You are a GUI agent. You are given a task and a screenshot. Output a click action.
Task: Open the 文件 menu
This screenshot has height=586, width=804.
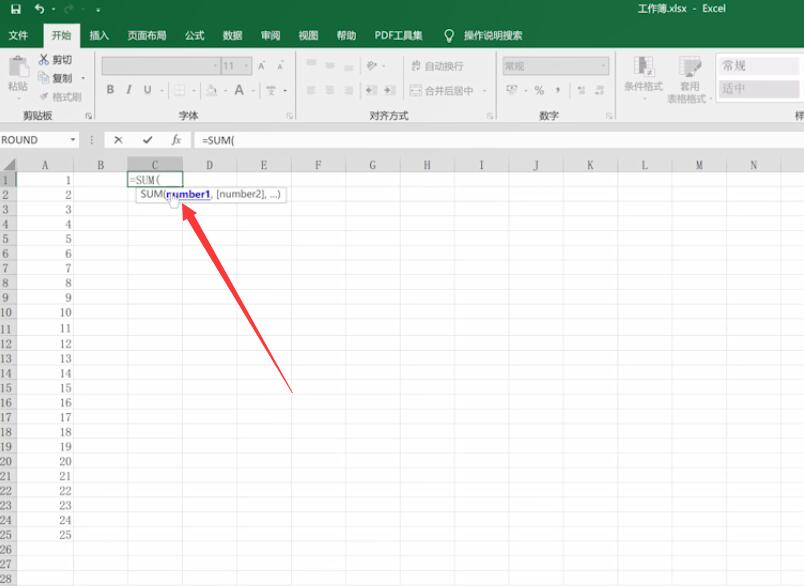point(18,35)
